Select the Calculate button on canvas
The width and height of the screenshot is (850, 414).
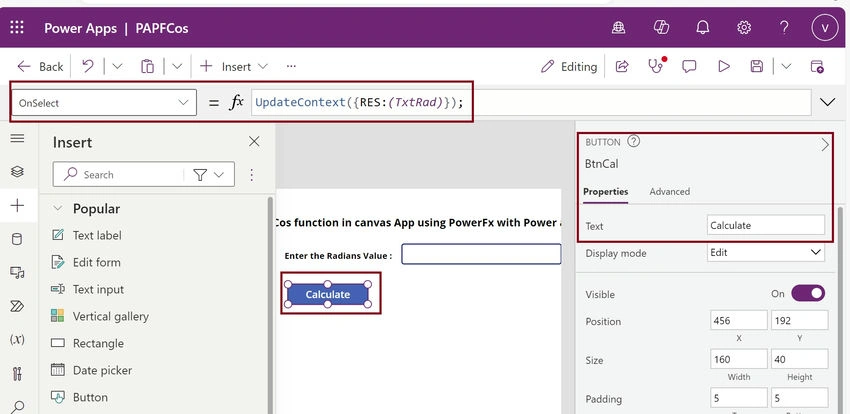pyautogui.click(x=327, y=294)
